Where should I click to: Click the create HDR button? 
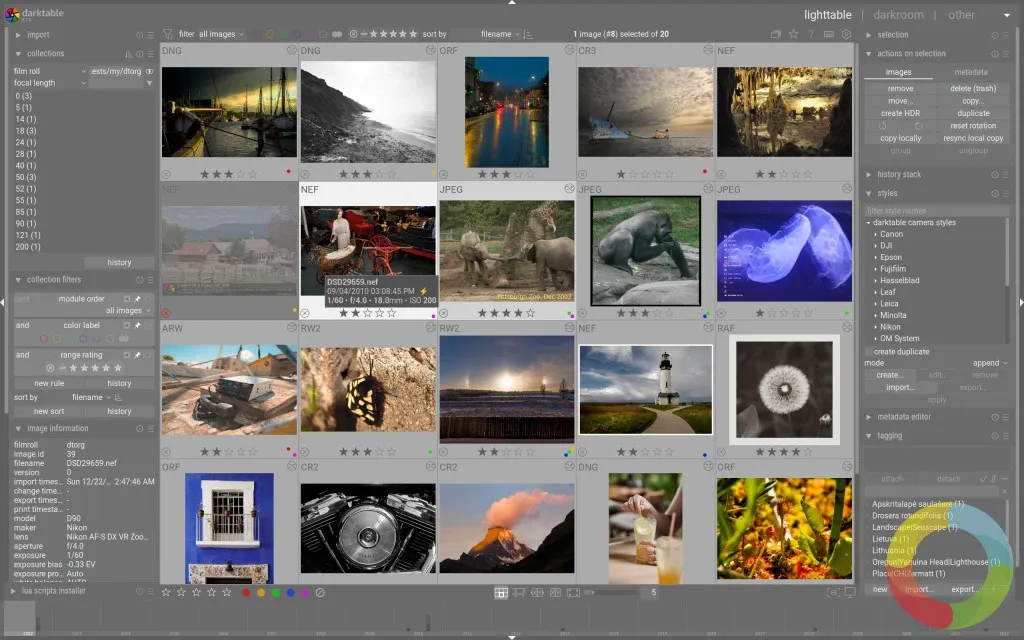pos(901,113)
